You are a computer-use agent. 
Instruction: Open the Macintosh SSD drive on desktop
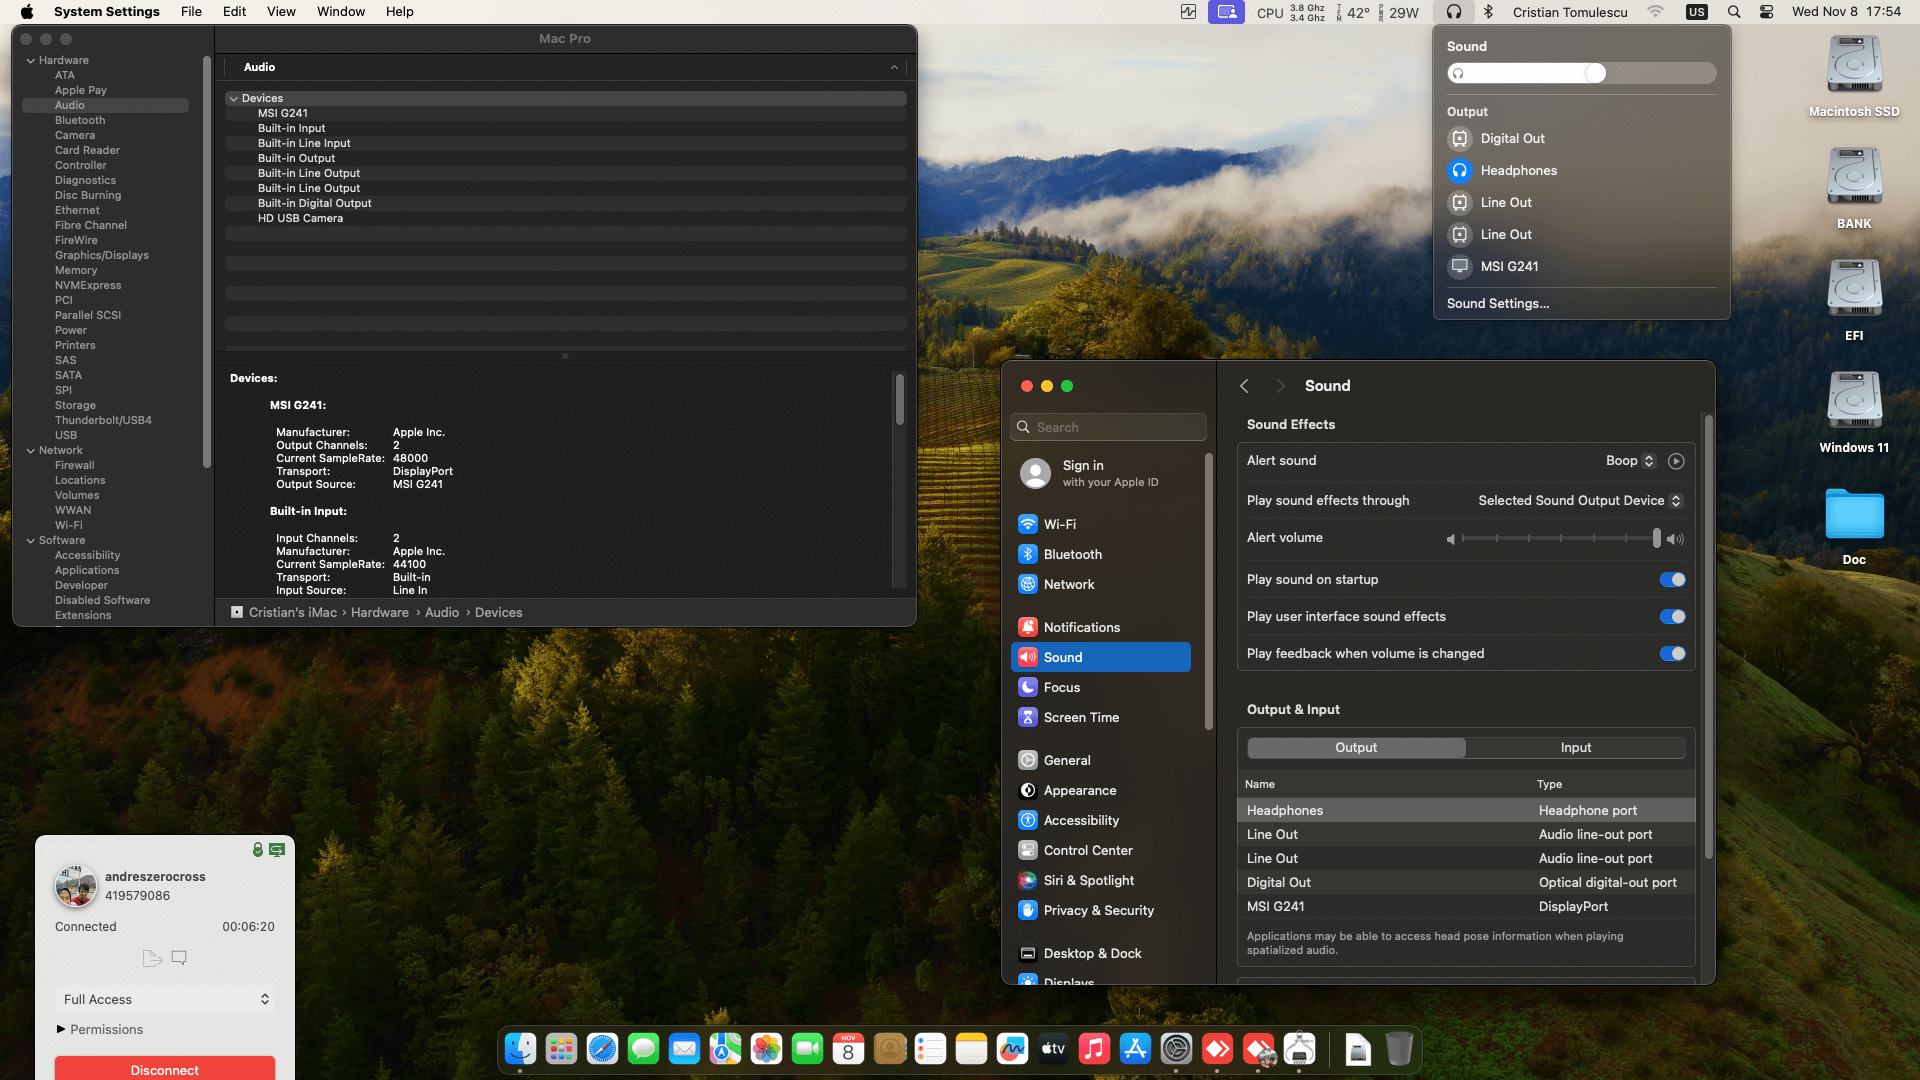point(1854,76)
